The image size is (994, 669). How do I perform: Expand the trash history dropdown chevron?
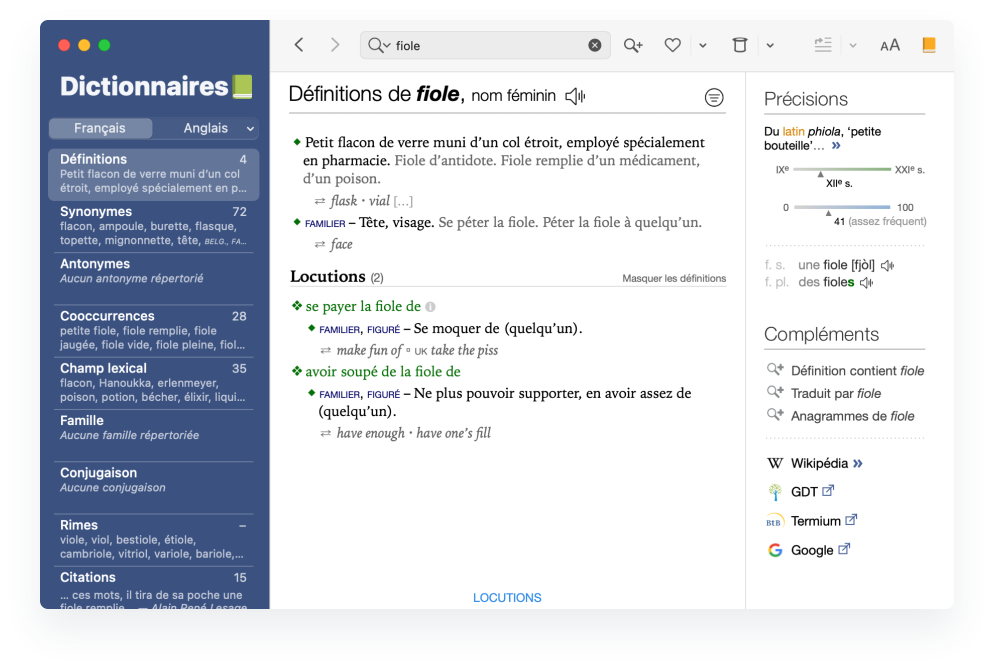click(770, 45)
